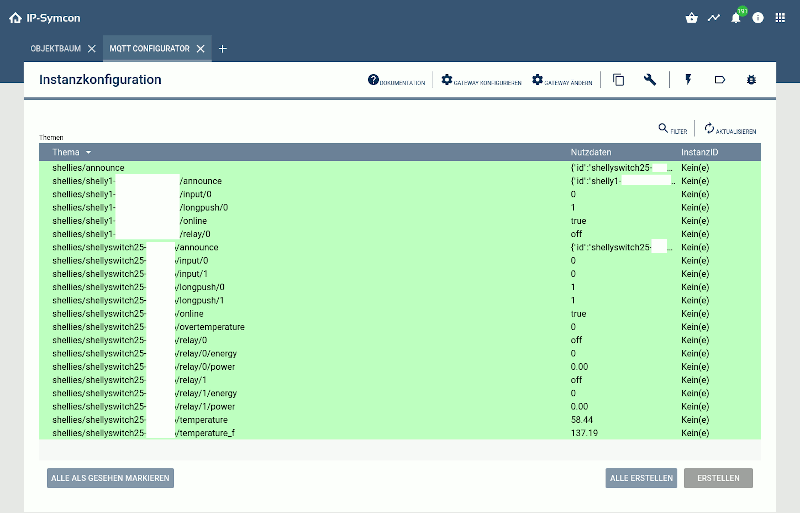Sort by the Thema column arrow
This screenshot has width=800, height=513.
pos(88,152)
